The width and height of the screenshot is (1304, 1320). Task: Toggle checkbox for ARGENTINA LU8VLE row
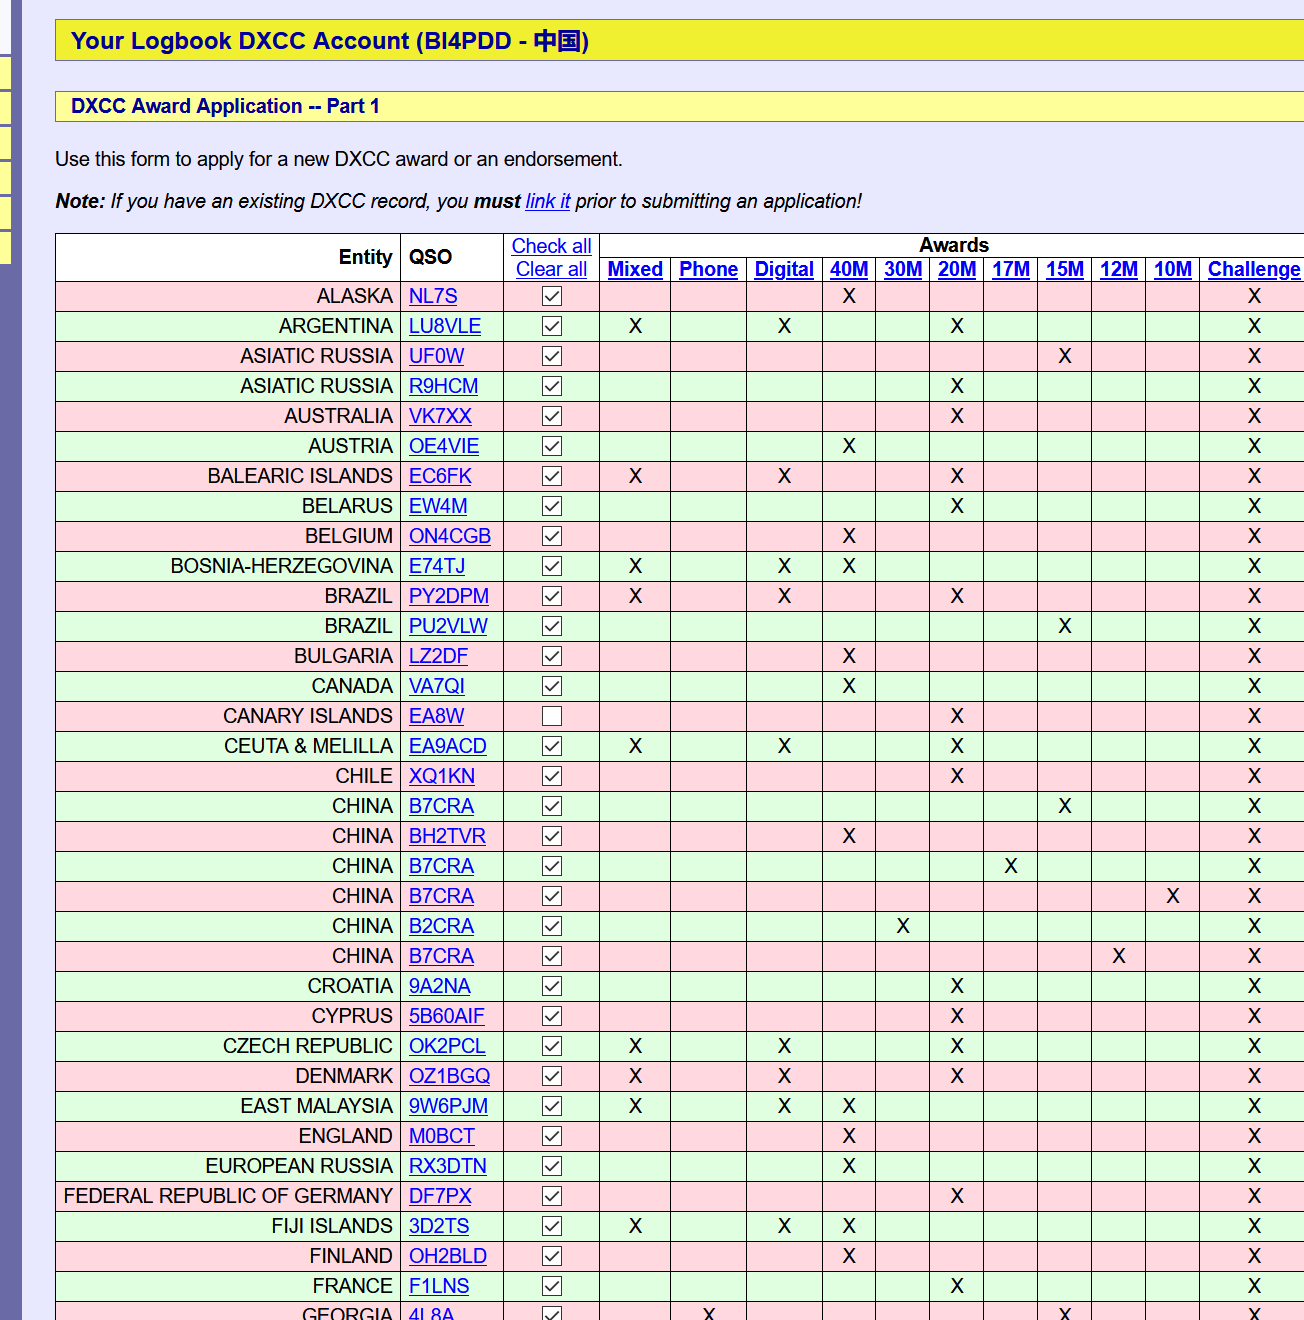552,326
